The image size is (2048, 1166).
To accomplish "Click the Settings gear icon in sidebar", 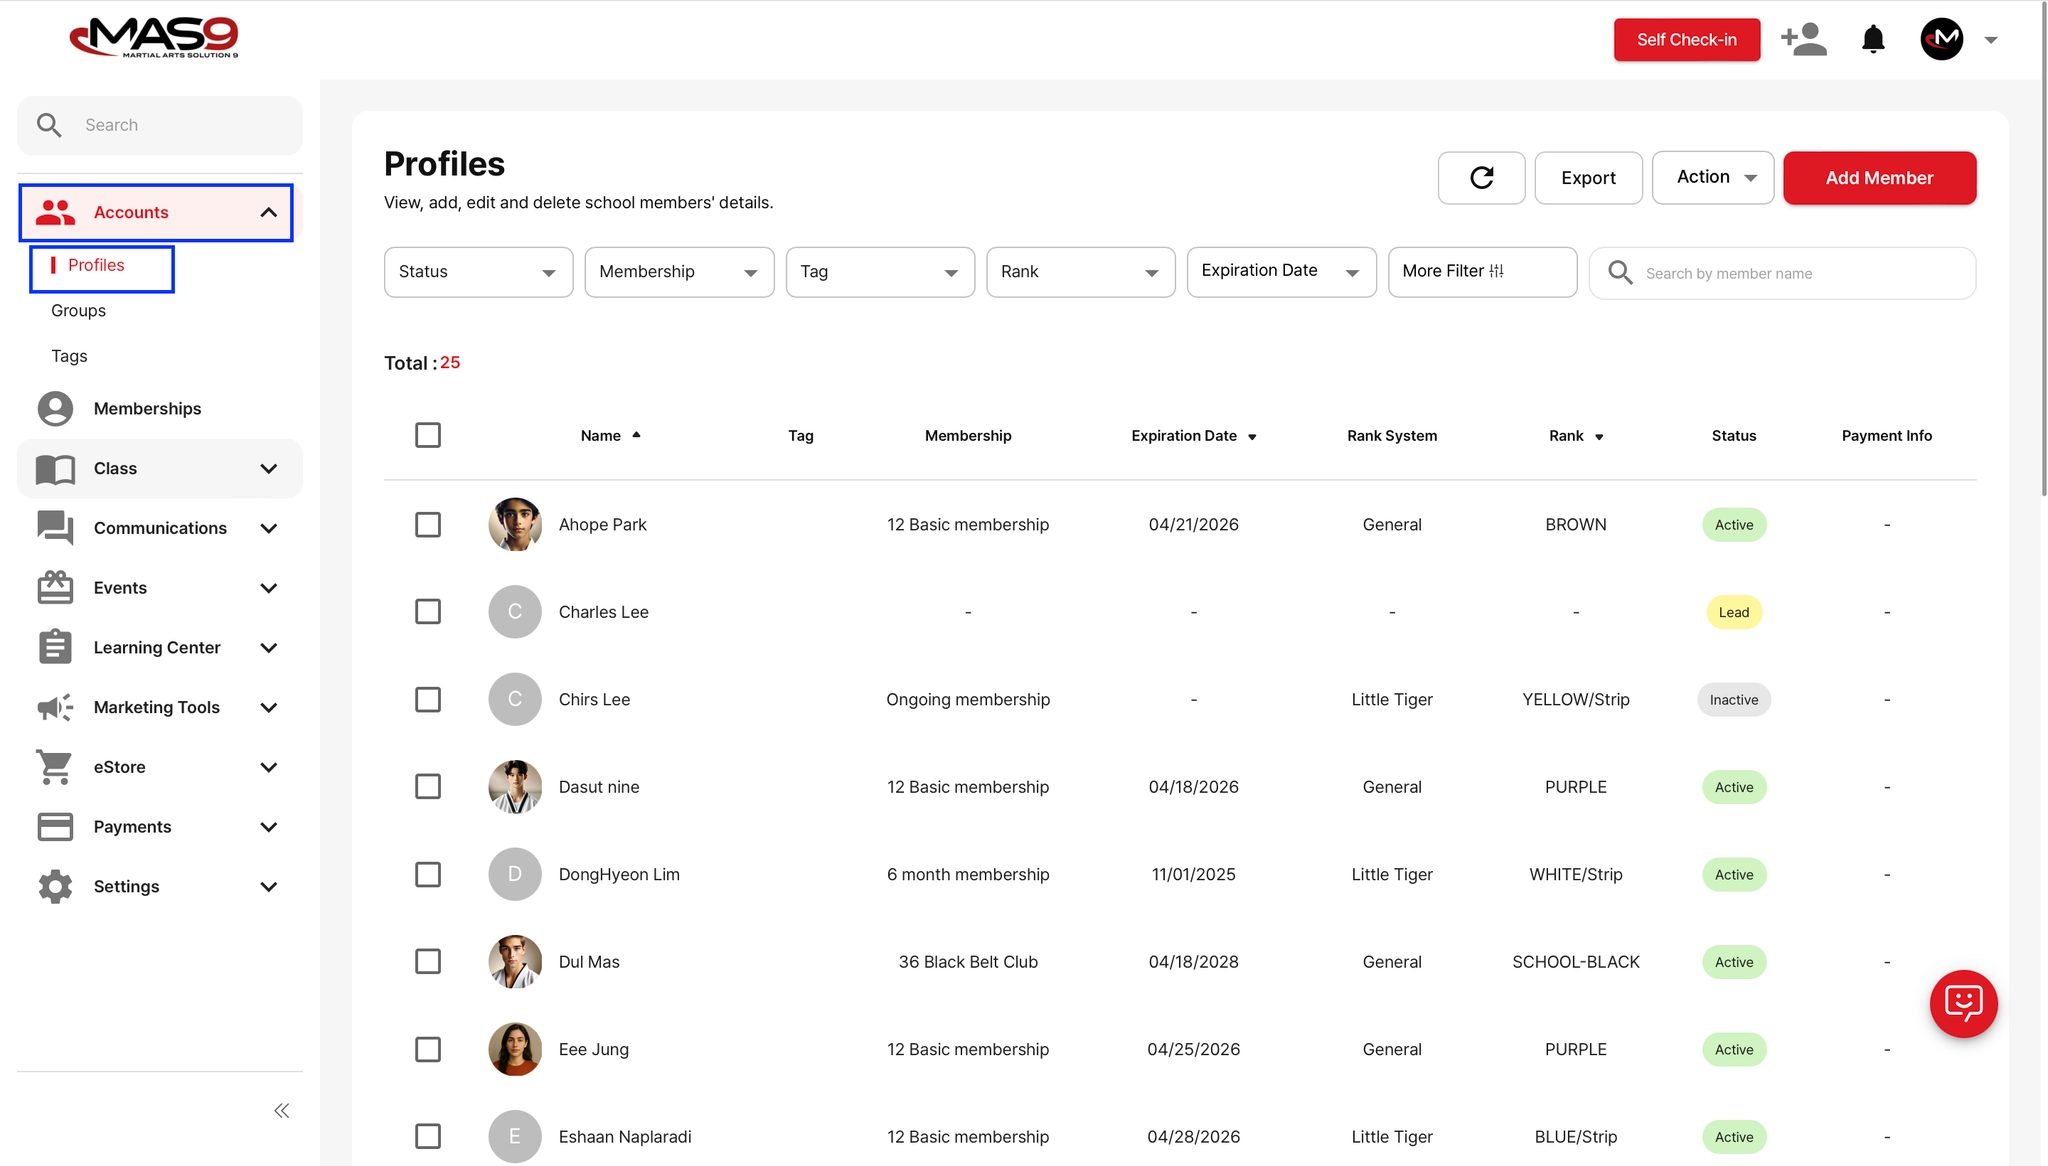I will pos(55,886).
